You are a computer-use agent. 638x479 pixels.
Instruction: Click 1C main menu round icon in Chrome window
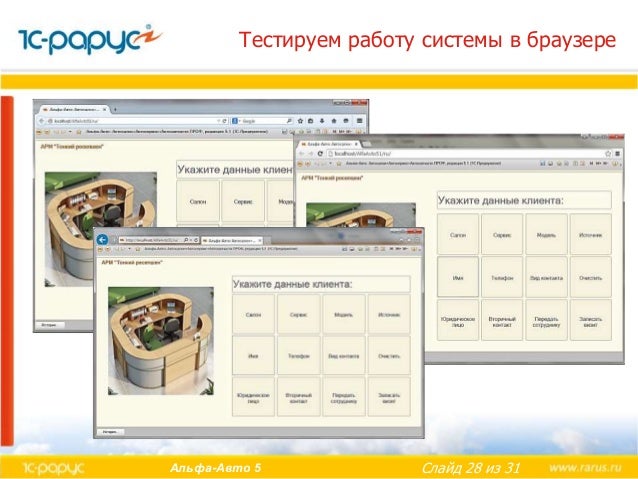pos(301,164)
